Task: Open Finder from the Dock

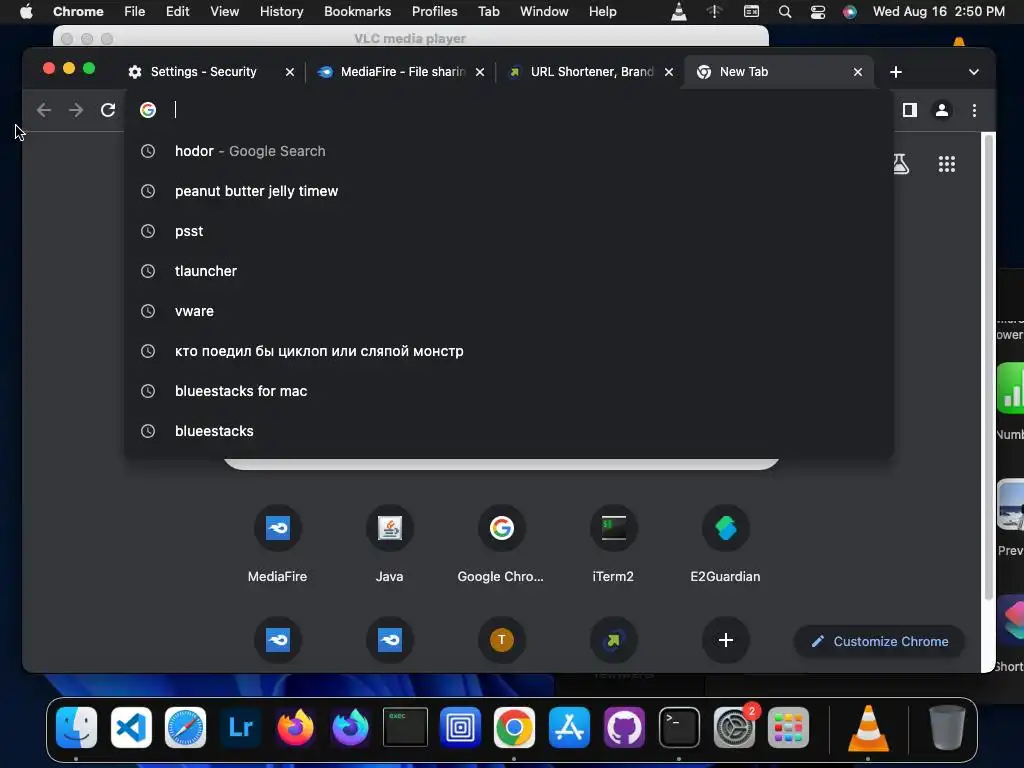Action: tap(76, 727)
